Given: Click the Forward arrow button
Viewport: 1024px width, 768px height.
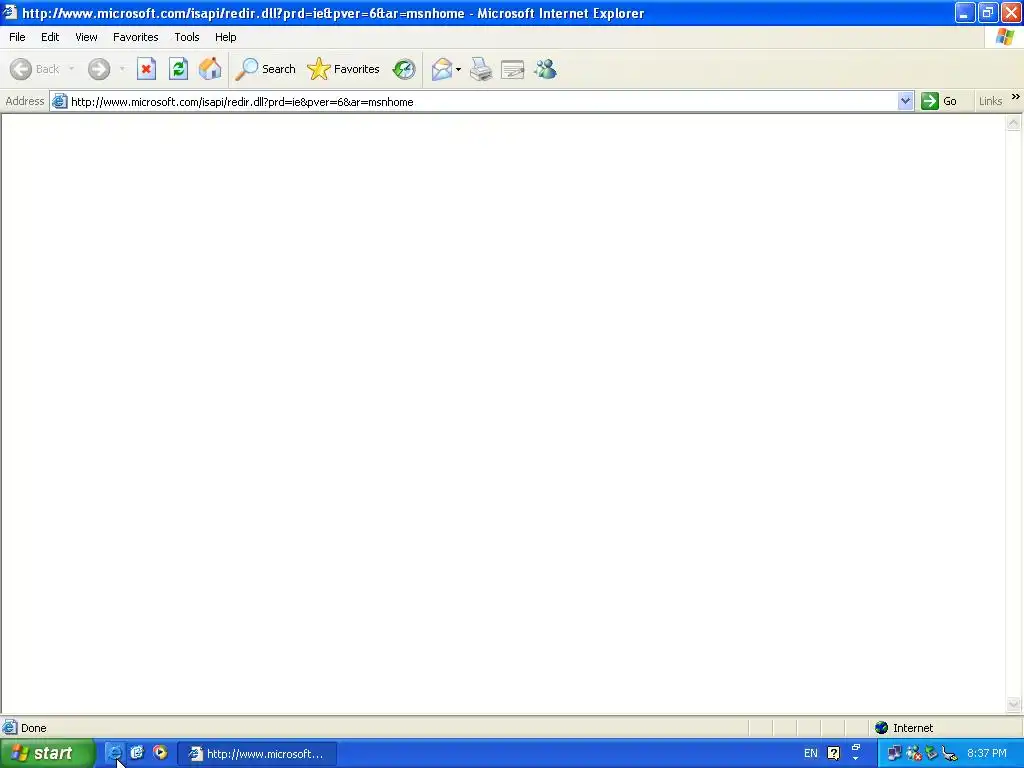Looking at the screenshot, I should tap(99, 69).
